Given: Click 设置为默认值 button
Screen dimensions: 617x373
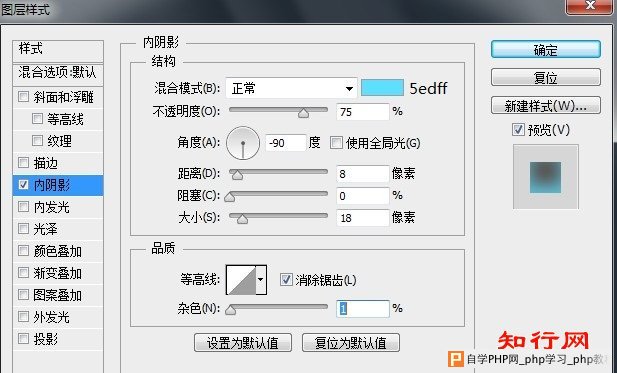Looking at the screenshot, I should pos(243,343).
